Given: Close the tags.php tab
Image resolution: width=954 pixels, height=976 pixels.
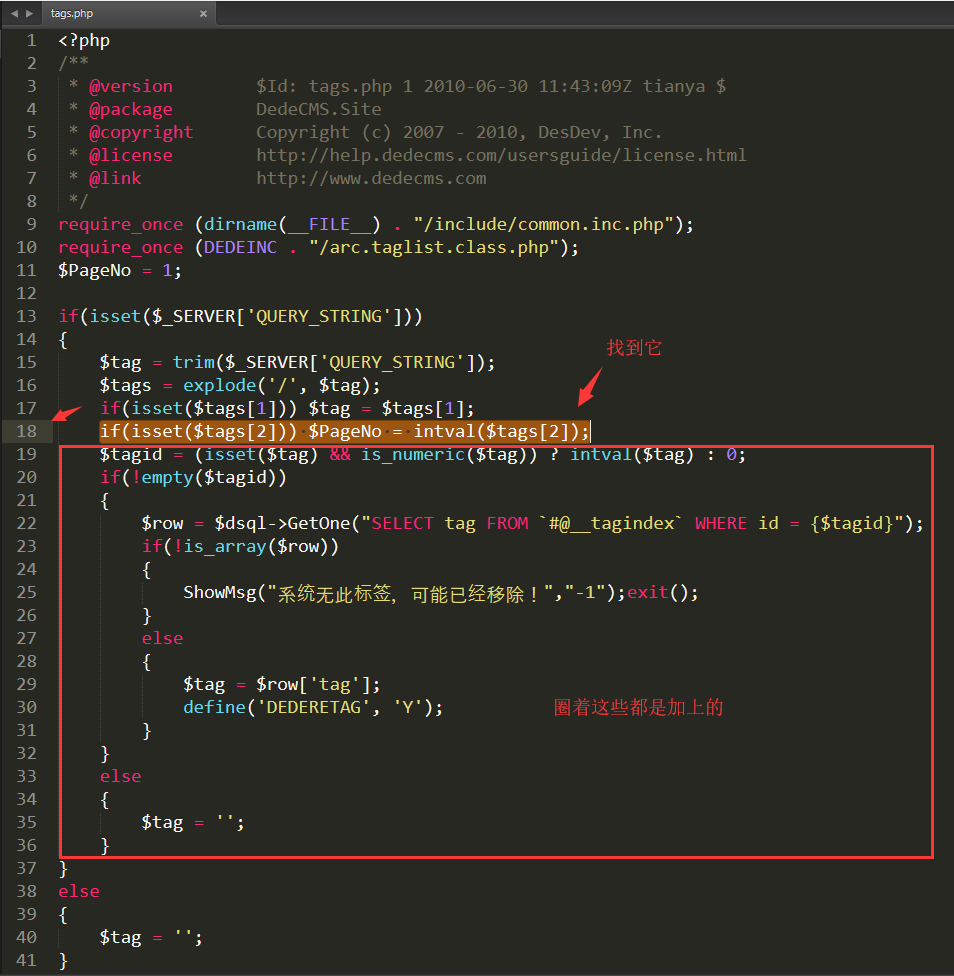Looking at the screenshot, I should pos(203,14).
